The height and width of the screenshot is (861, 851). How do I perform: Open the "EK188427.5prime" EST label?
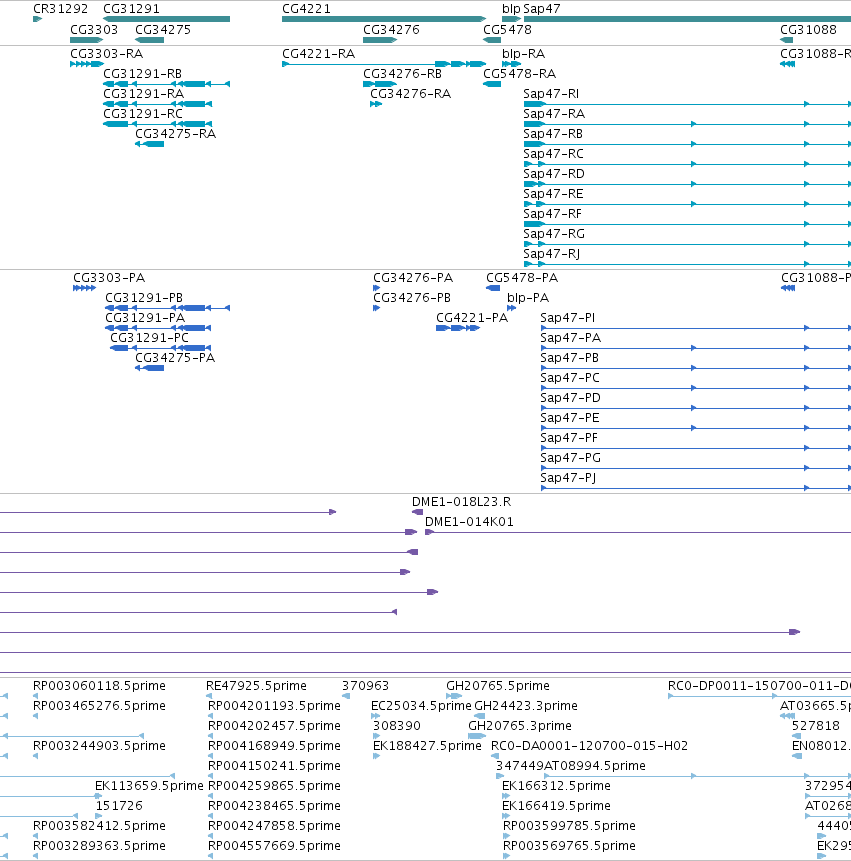click(x=427, y=746)
